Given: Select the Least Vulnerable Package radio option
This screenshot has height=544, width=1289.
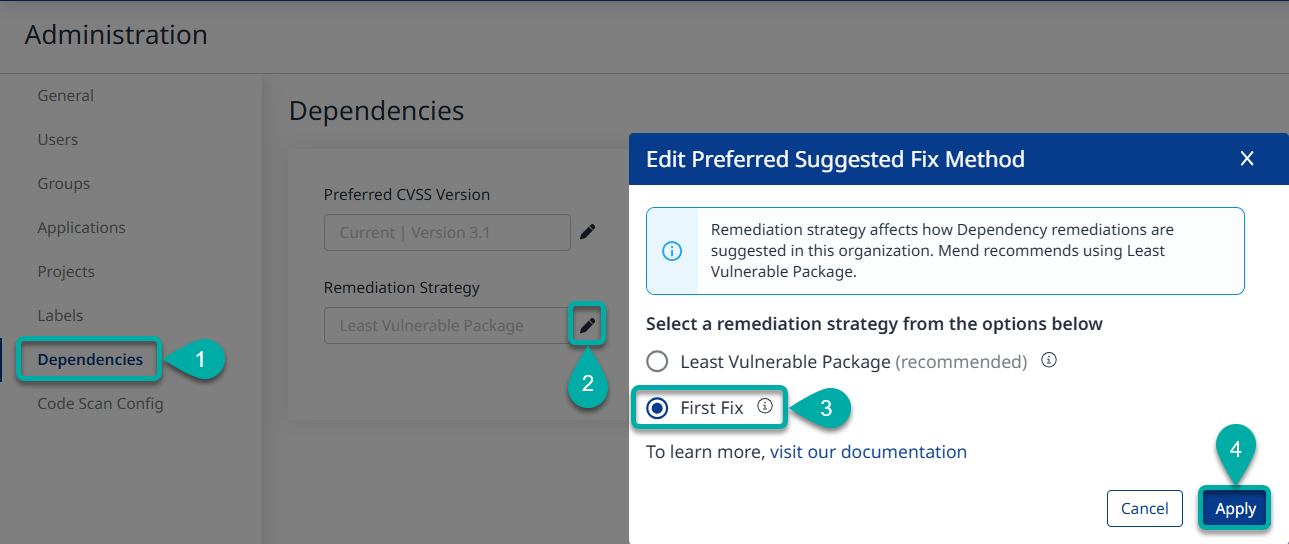Looking at the screenshot, I should point(657,362).
